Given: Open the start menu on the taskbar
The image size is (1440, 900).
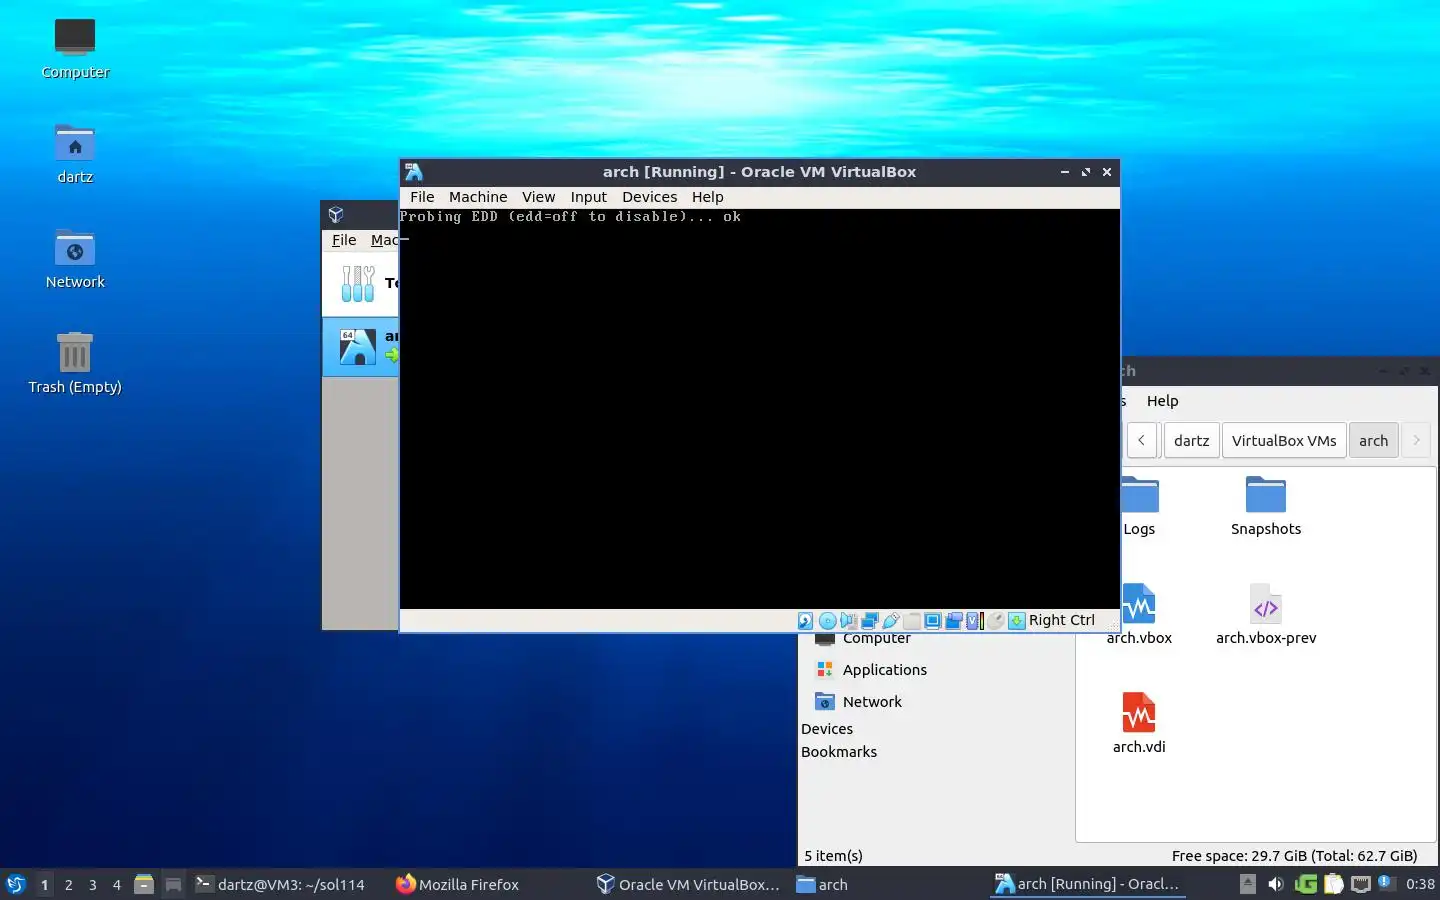Looking at the screenshot, I should tap(15, 884).
